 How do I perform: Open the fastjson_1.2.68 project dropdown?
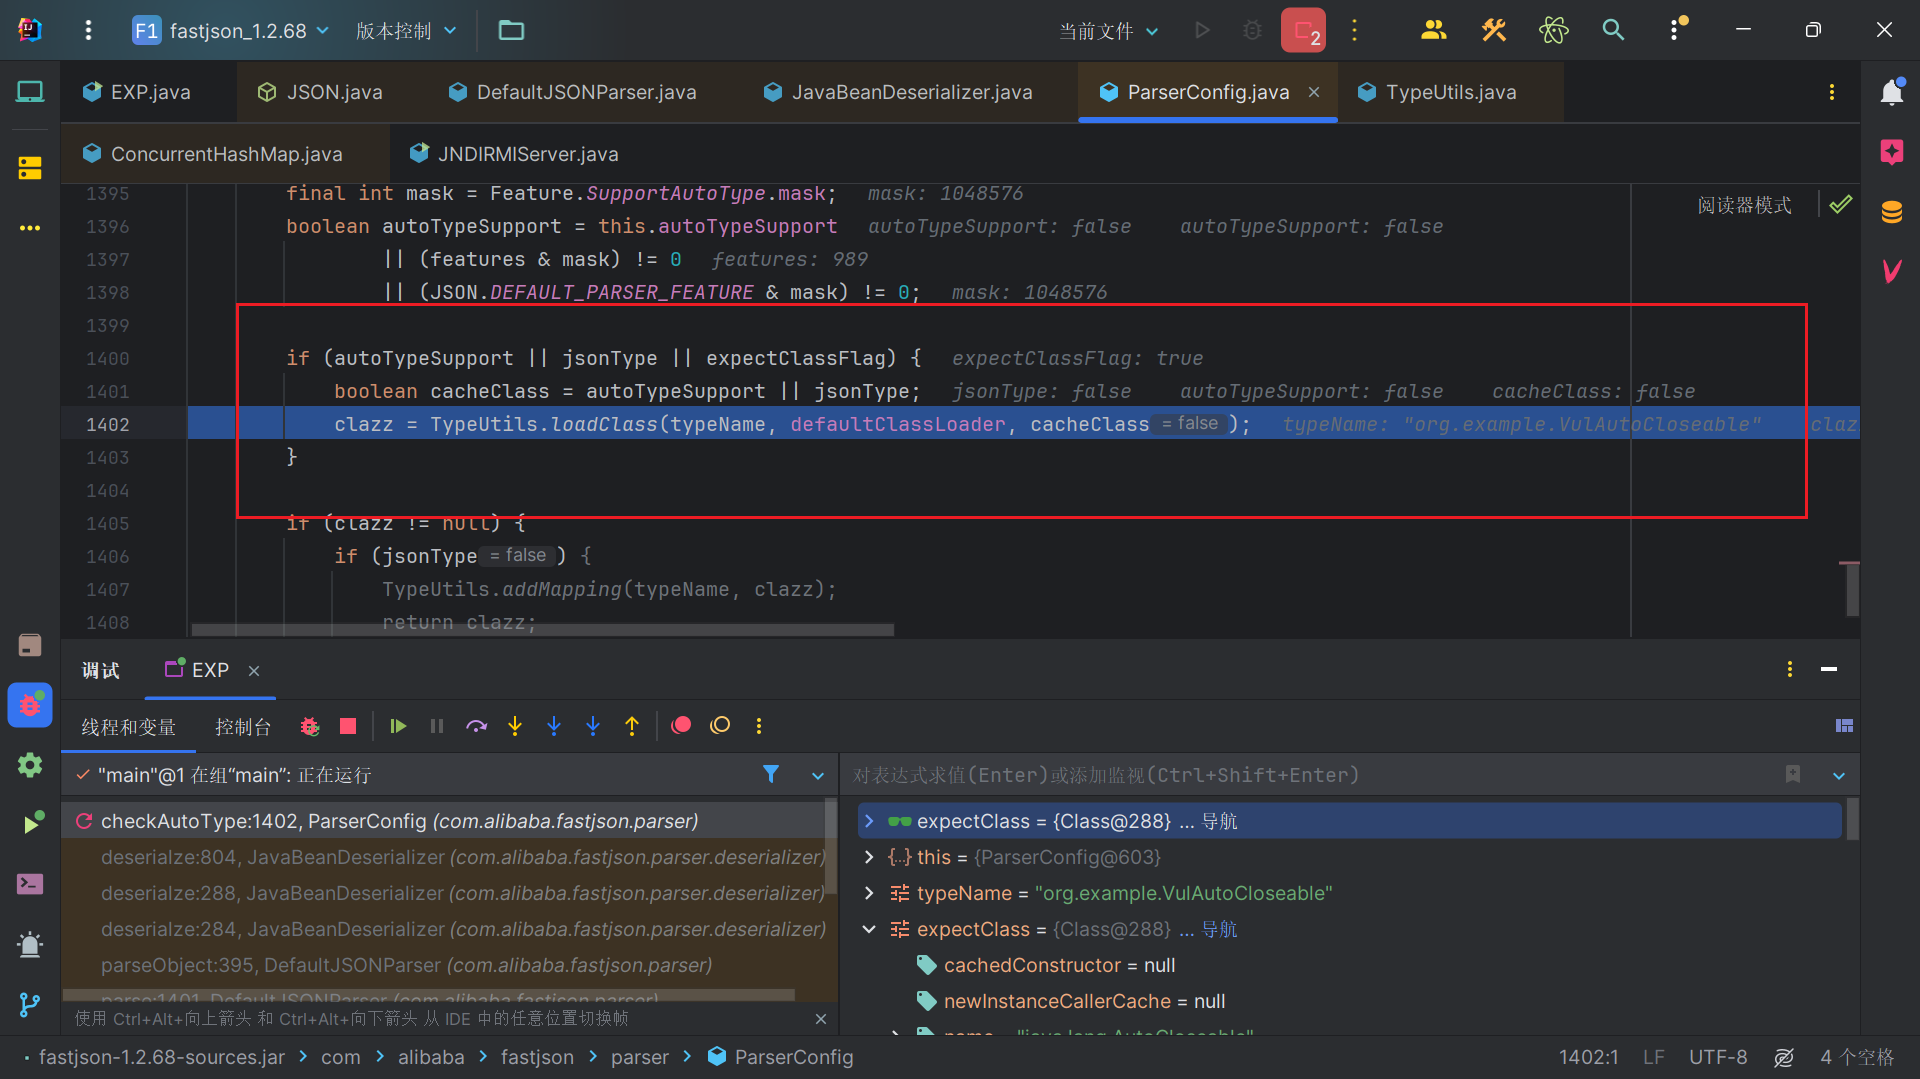tap(231, 31)
